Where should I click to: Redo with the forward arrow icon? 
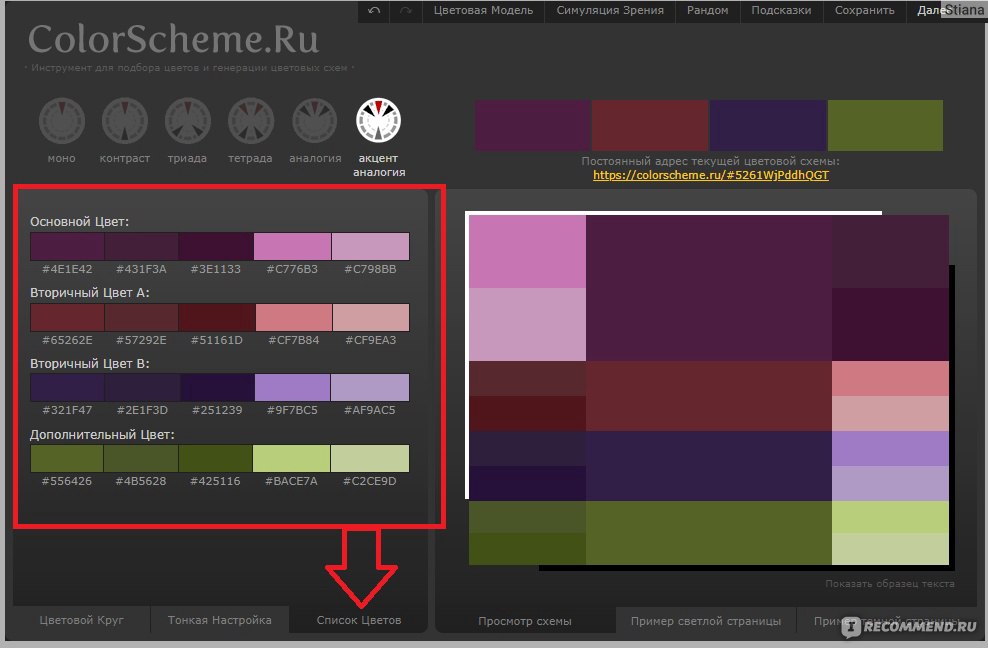tap(406, 11)
